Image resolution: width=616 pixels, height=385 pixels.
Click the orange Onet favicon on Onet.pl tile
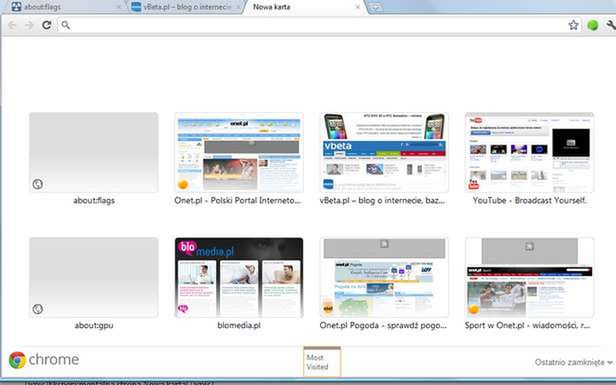coord(183,184)
